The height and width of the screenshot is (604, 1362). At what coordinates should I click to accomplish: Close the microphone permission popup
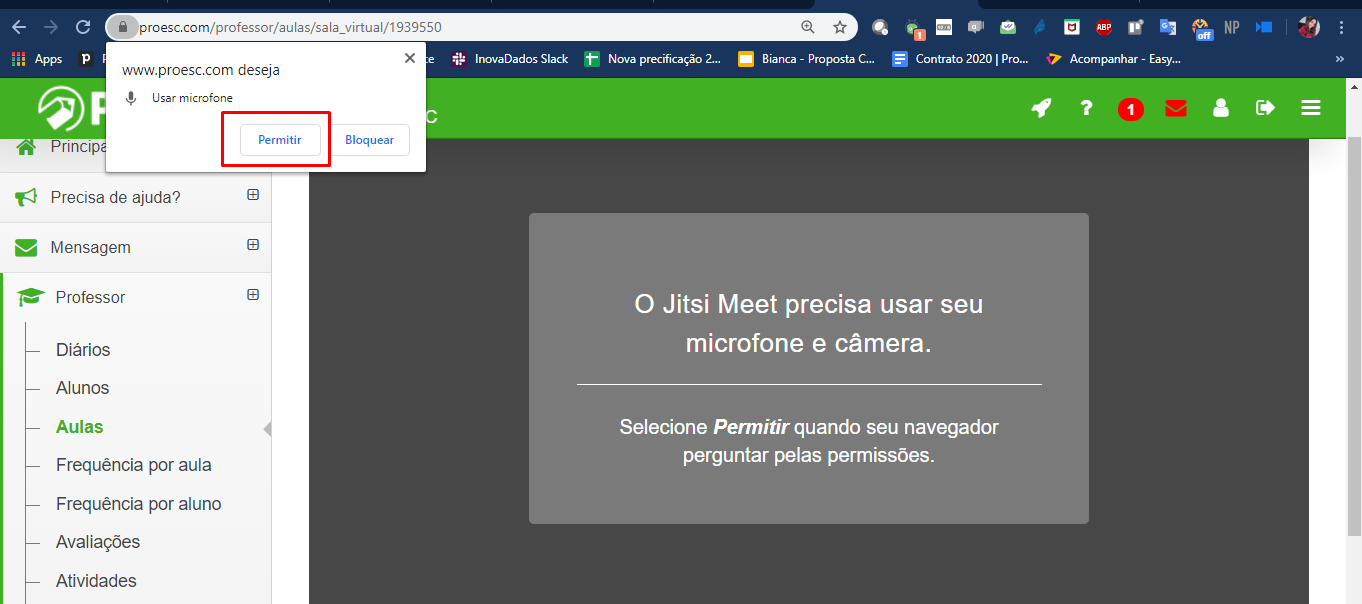pos(409,58)
